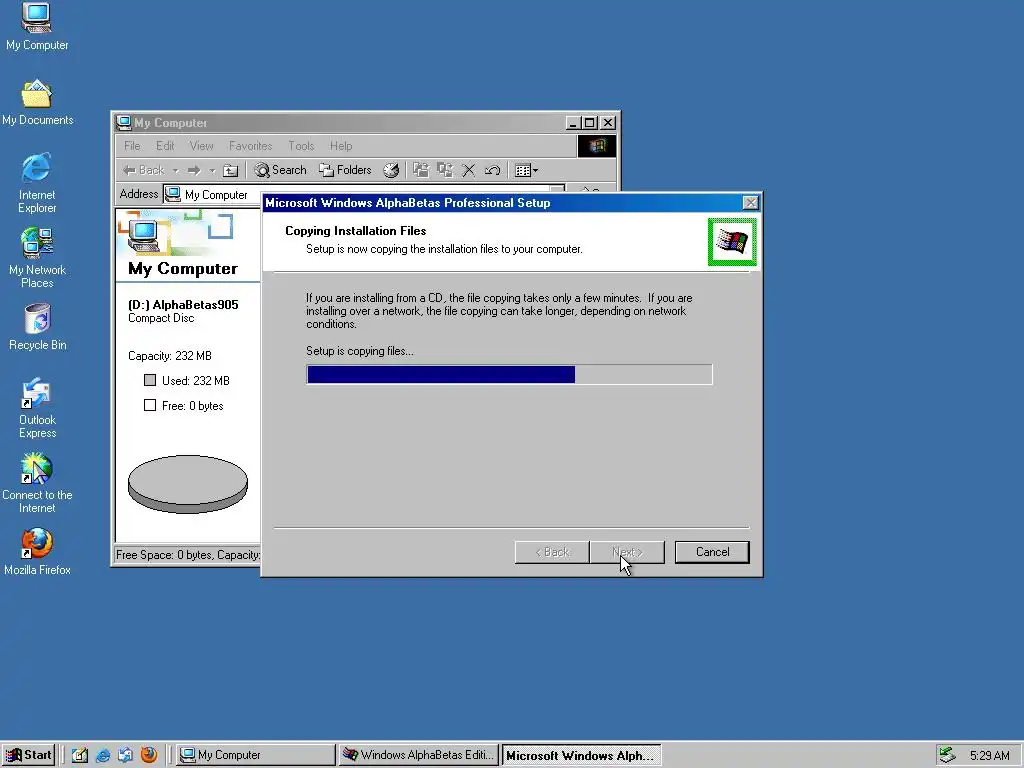Click Back button in My Computer toolbar
This screenshot has height=768, width=1024.
pyautogui.click(x=144, y=170)
